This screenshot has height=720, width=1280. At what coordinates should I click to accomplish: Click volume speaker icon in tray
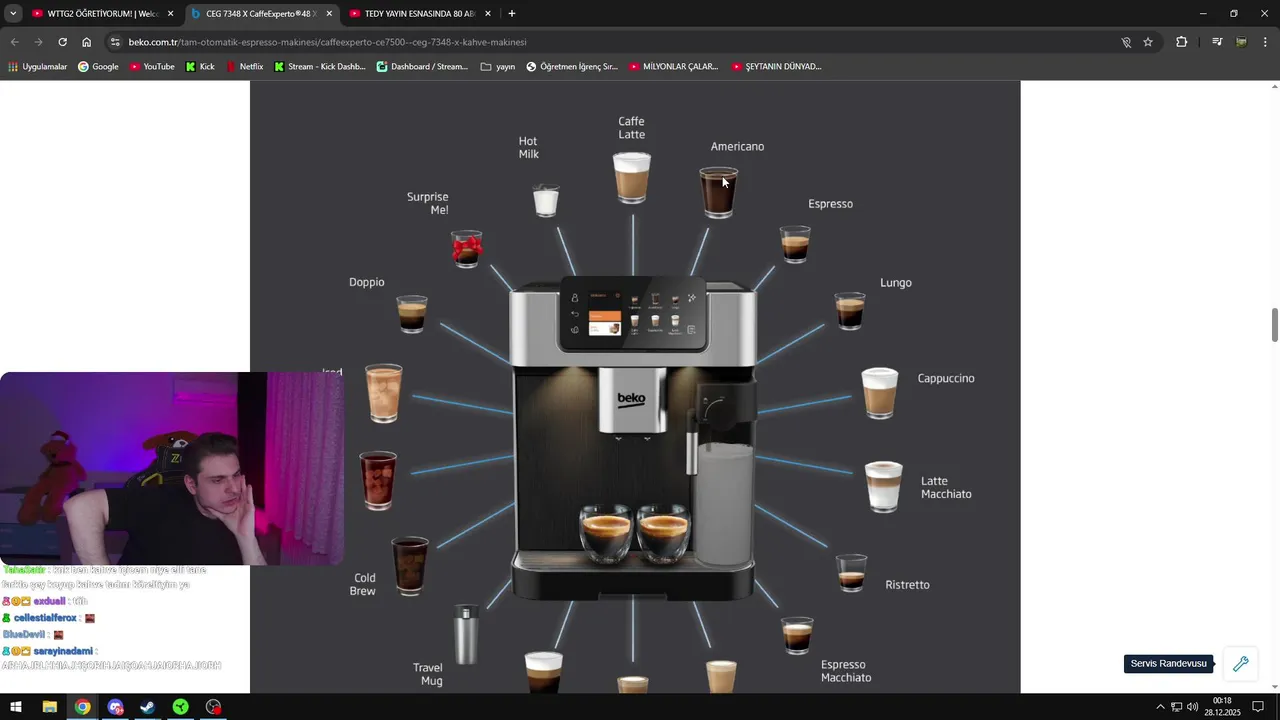coord(1192,707)
